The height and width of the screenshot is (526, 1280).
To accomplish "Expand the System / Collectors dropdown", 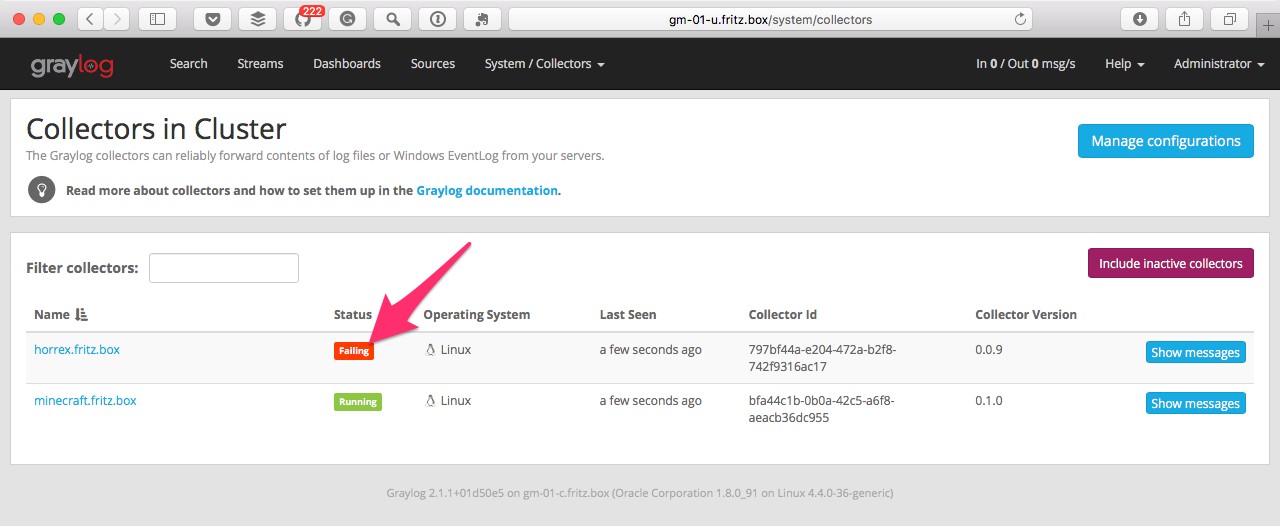I will tap(545, 64).
